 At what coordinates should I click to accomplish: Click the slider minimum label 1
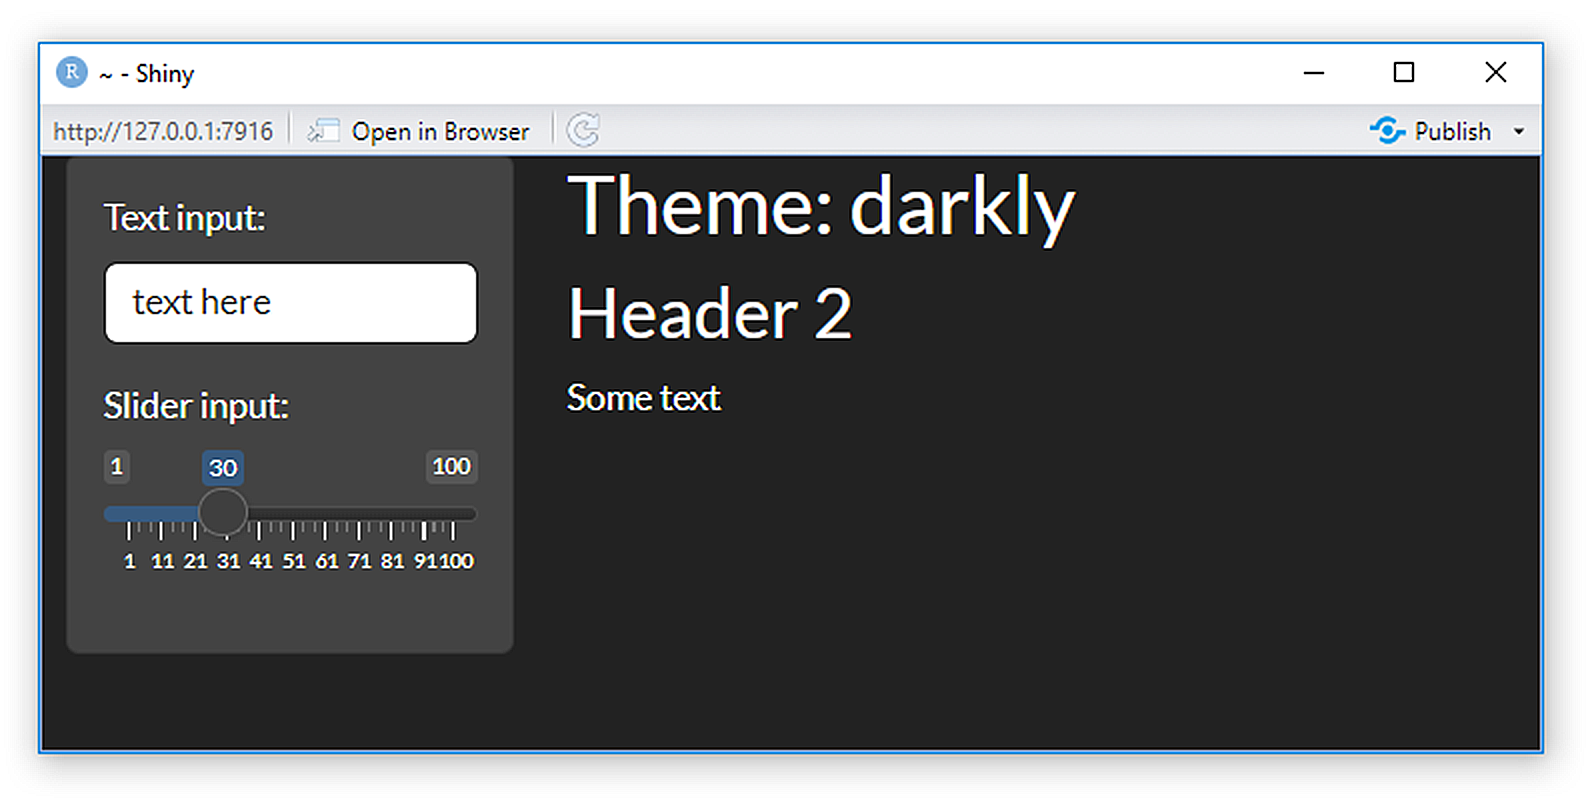pos(117,466)
